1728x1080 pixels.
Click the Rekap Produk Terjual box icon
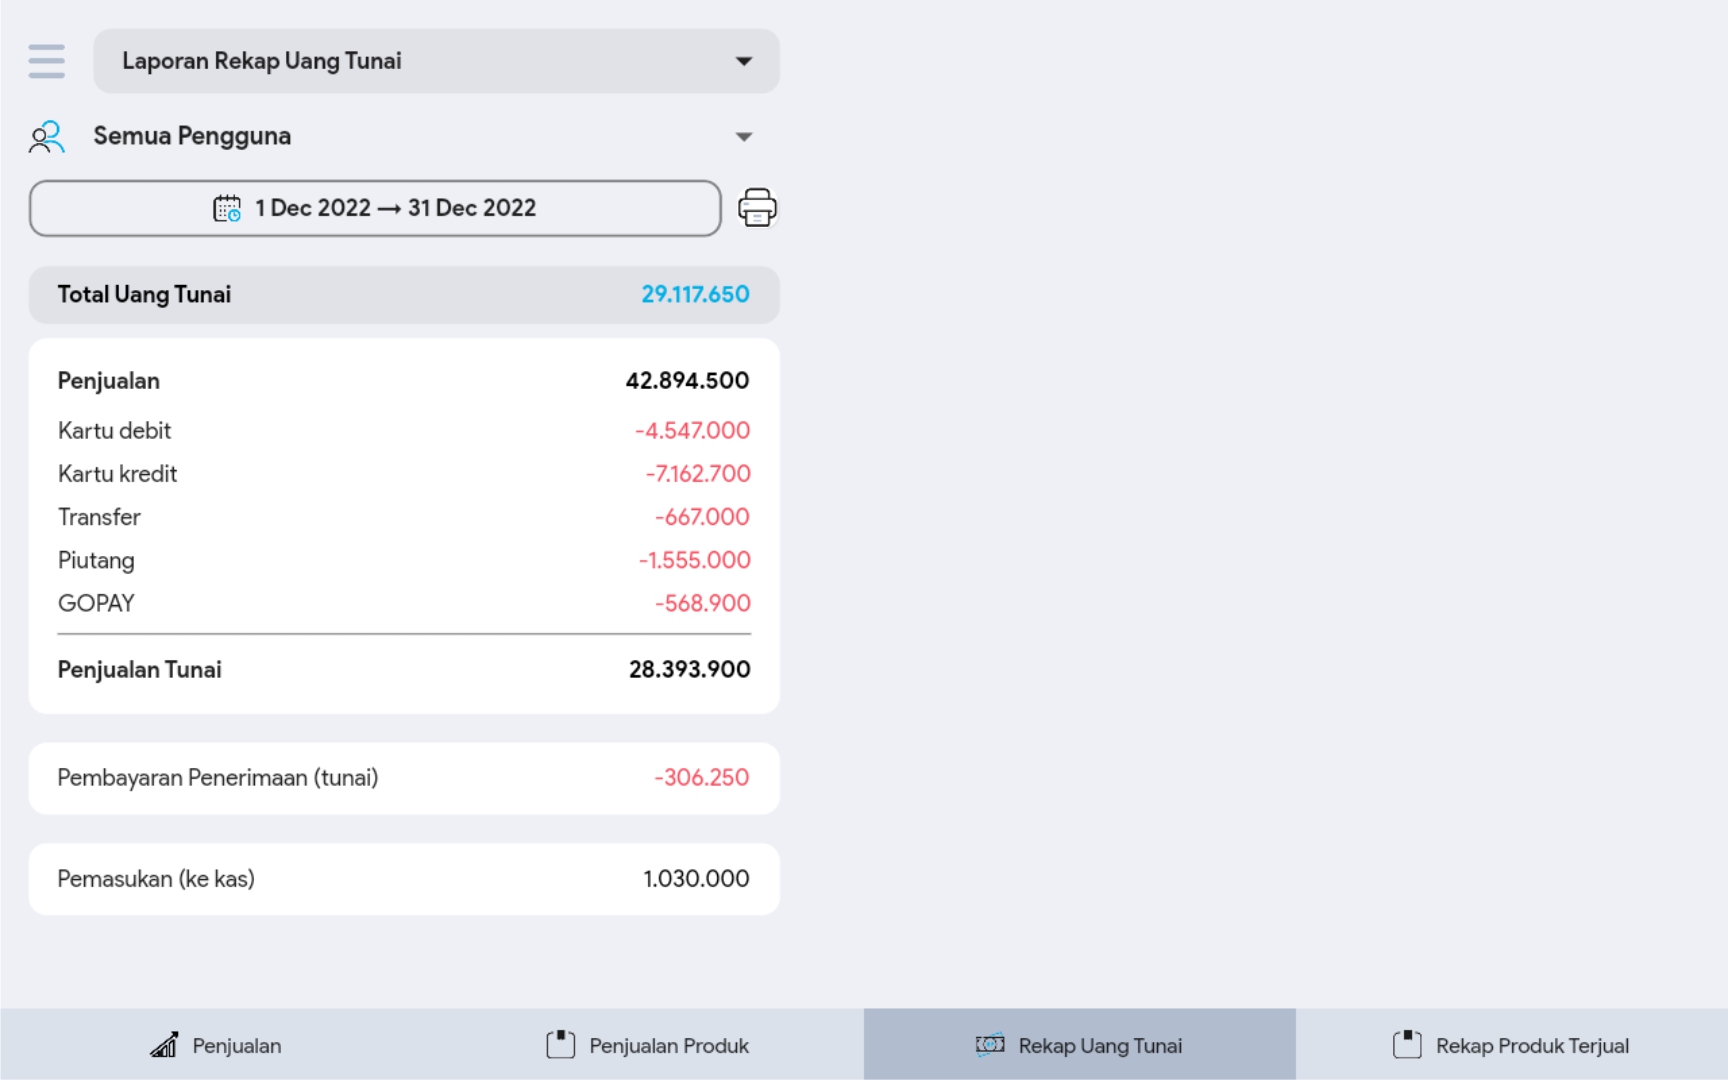click(x=1407, y=1045)
